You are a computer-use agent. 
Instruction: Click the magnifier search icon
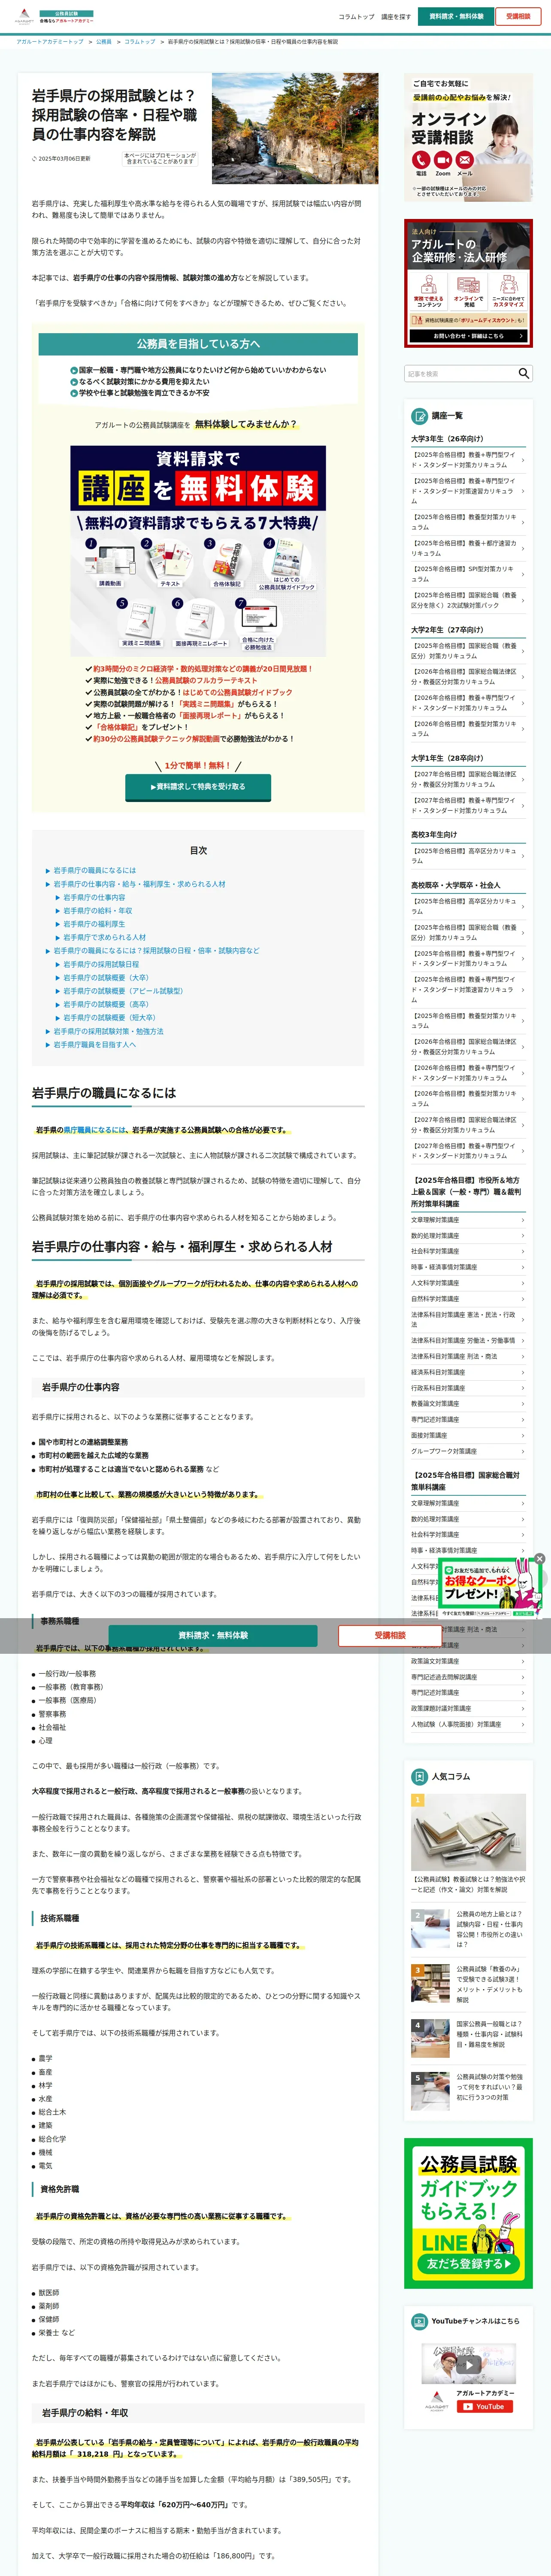pyautogui.click(x=523, y=373)
